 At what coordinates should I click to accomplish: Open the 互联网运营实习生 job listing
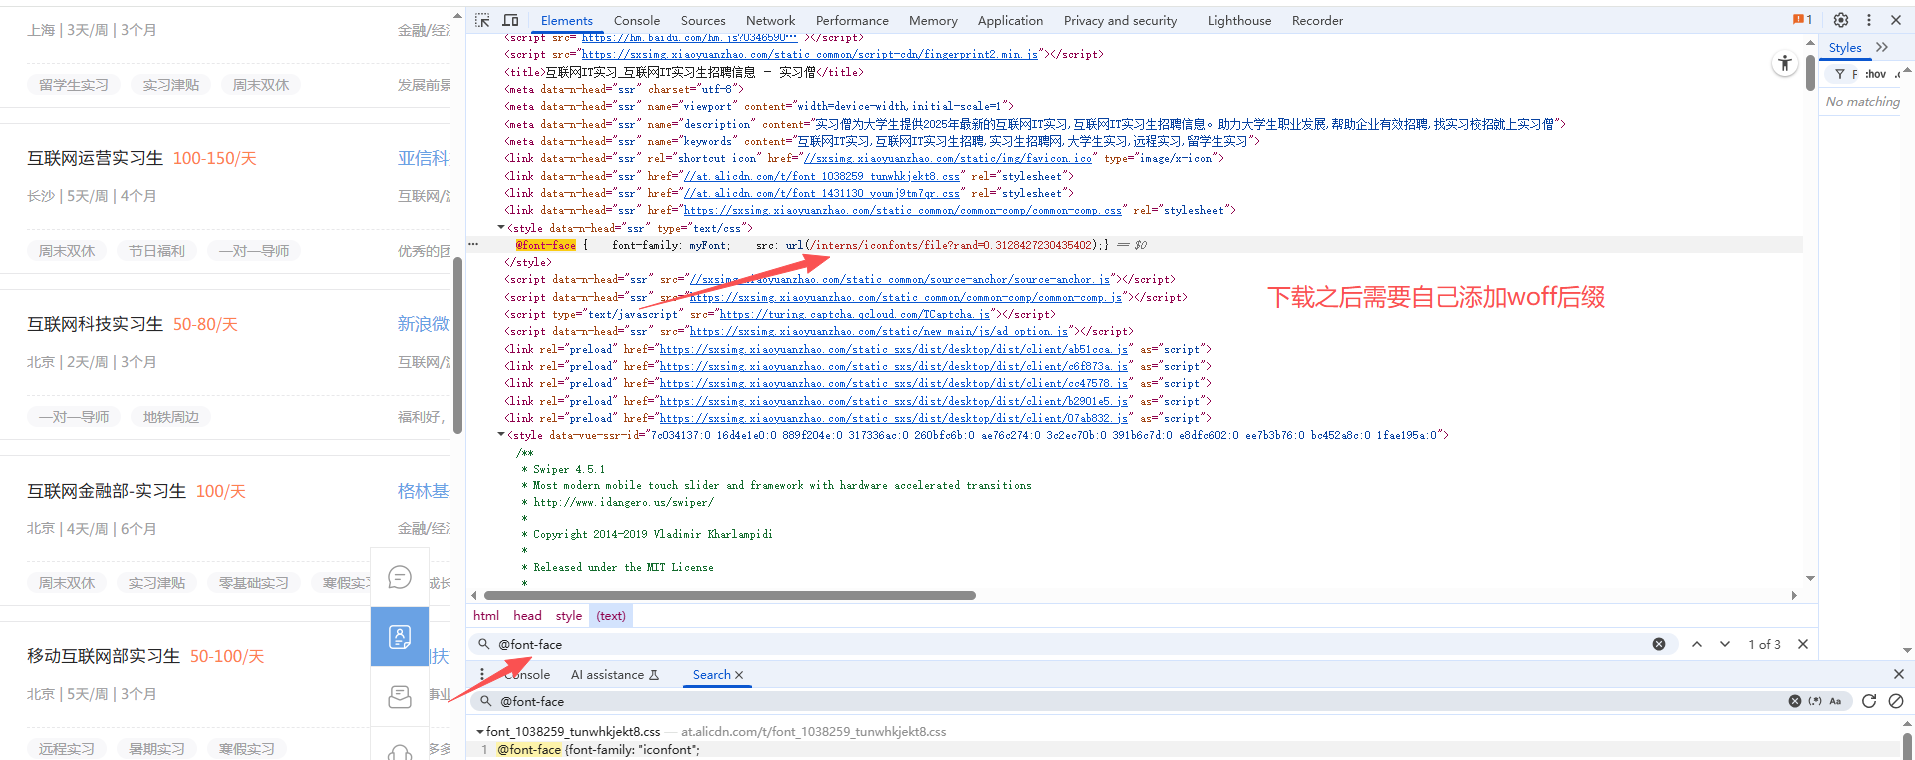95,158
